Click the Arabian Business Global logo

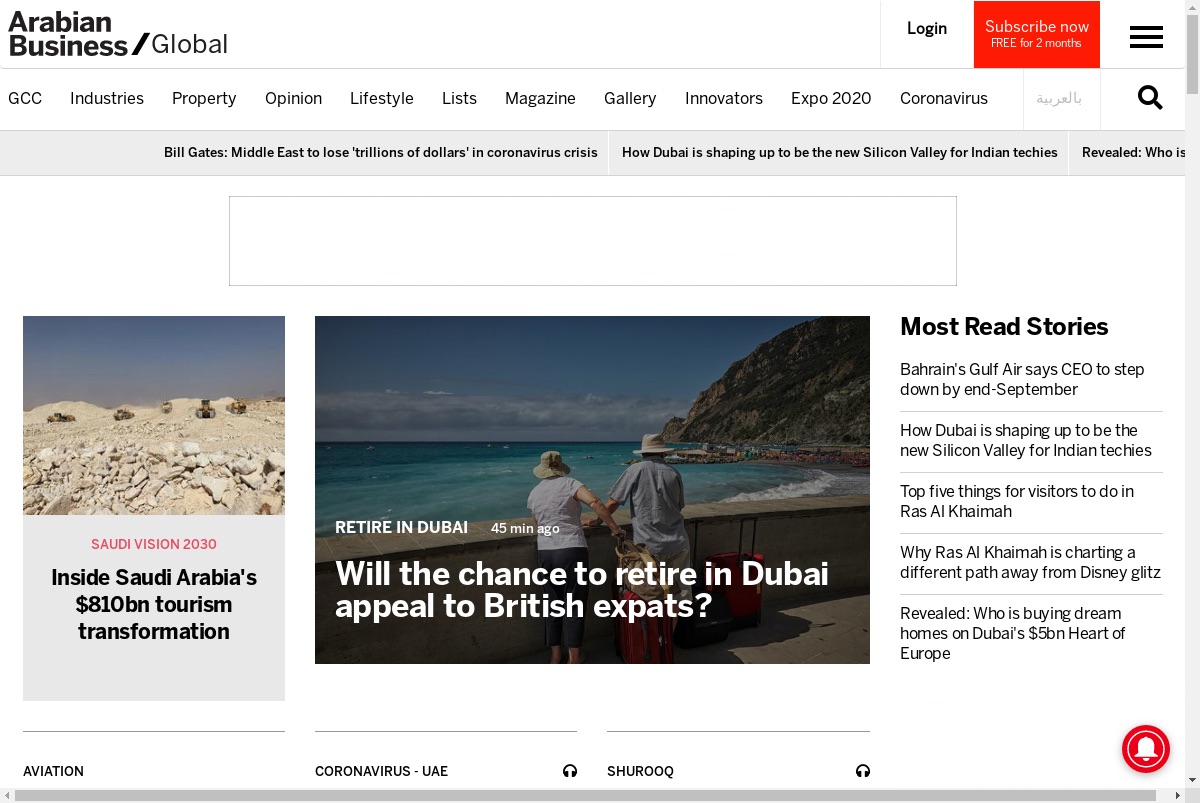click(118, 34)
